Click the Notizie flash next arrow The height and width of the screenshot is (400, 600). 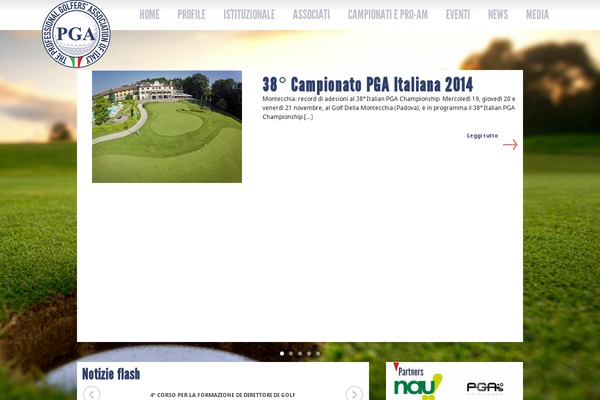[354, 393]
